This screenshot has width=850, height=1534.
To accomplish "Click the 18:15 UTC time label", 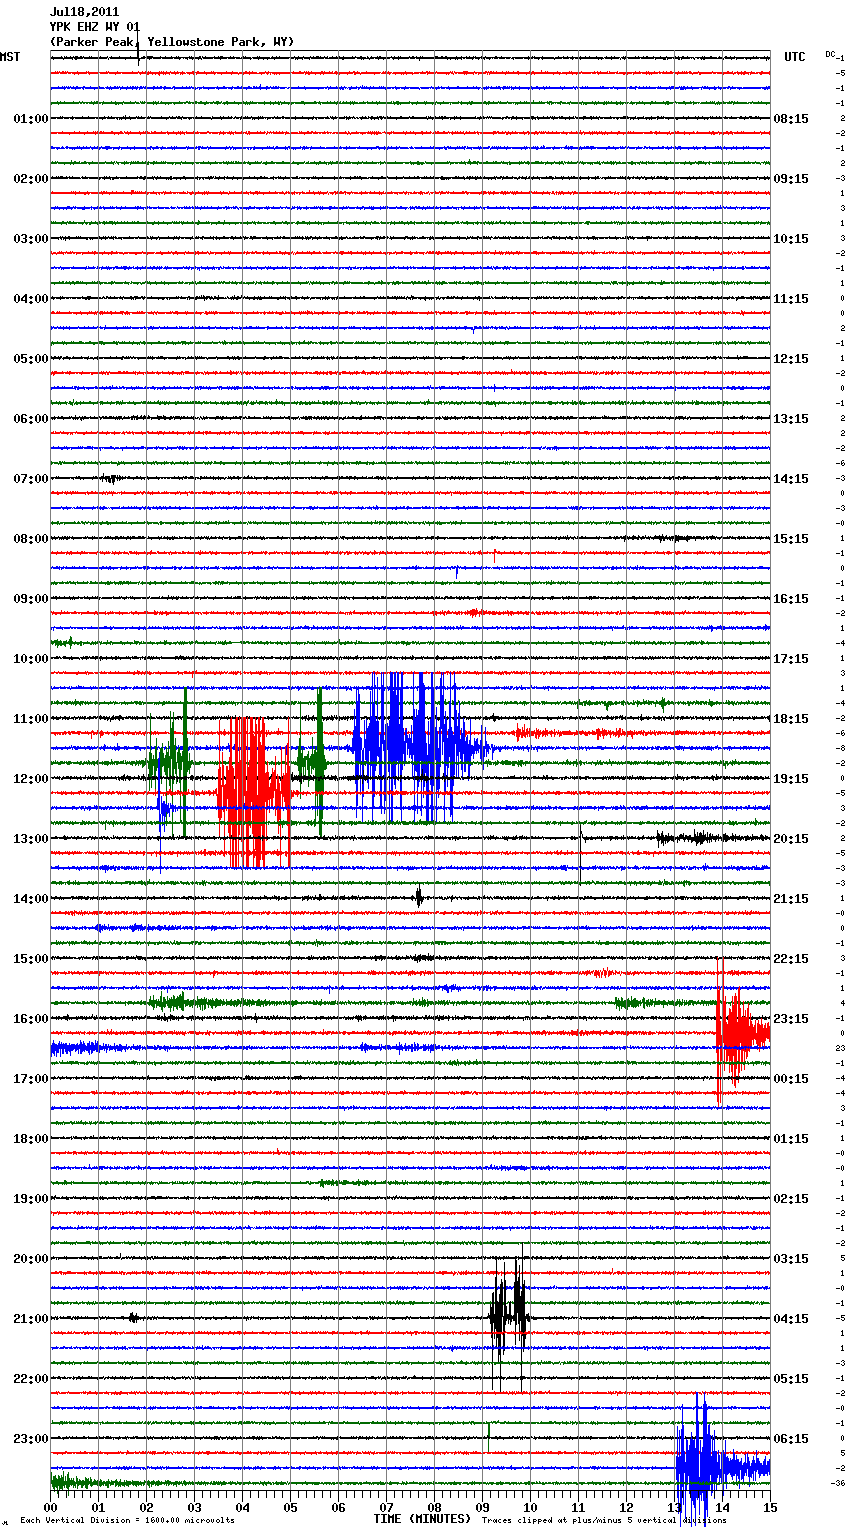I will pos(791,719).
